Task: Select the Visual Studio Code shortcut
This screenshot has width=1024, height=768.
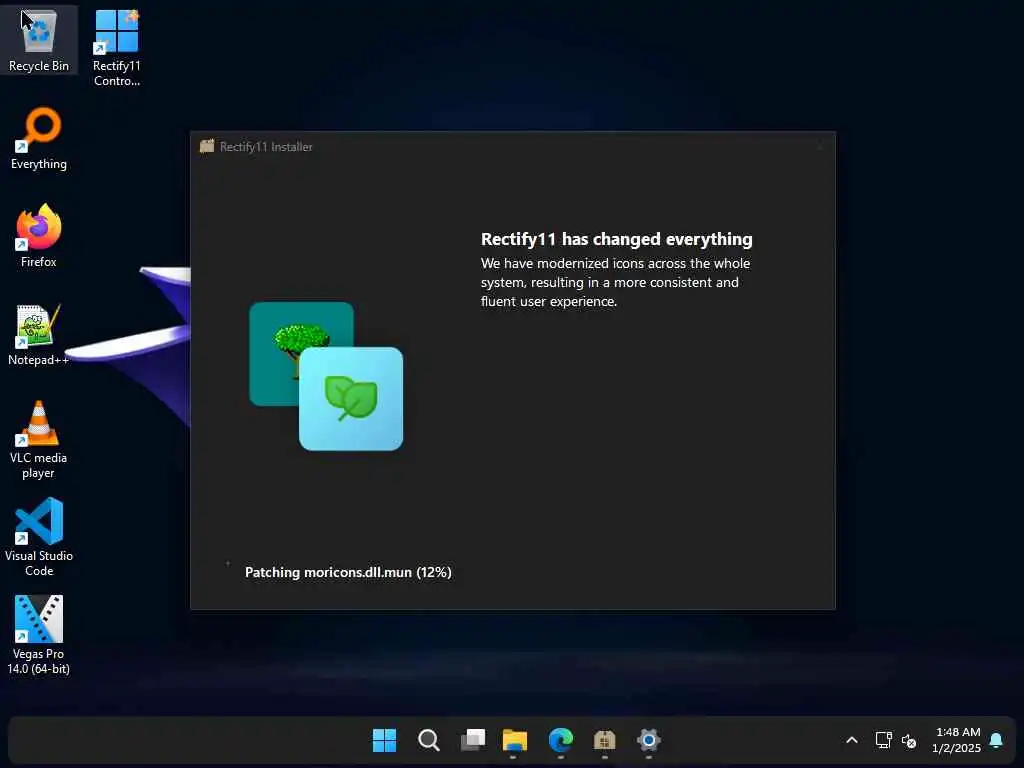Action: point(39,537)
